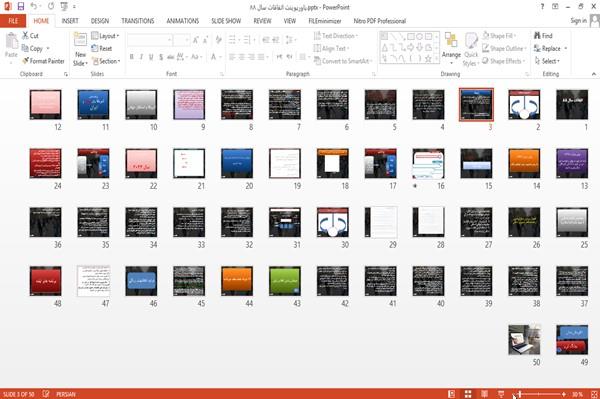Toggle Underline formatting
Screen dimensions: 600x399
pos(151,57)
